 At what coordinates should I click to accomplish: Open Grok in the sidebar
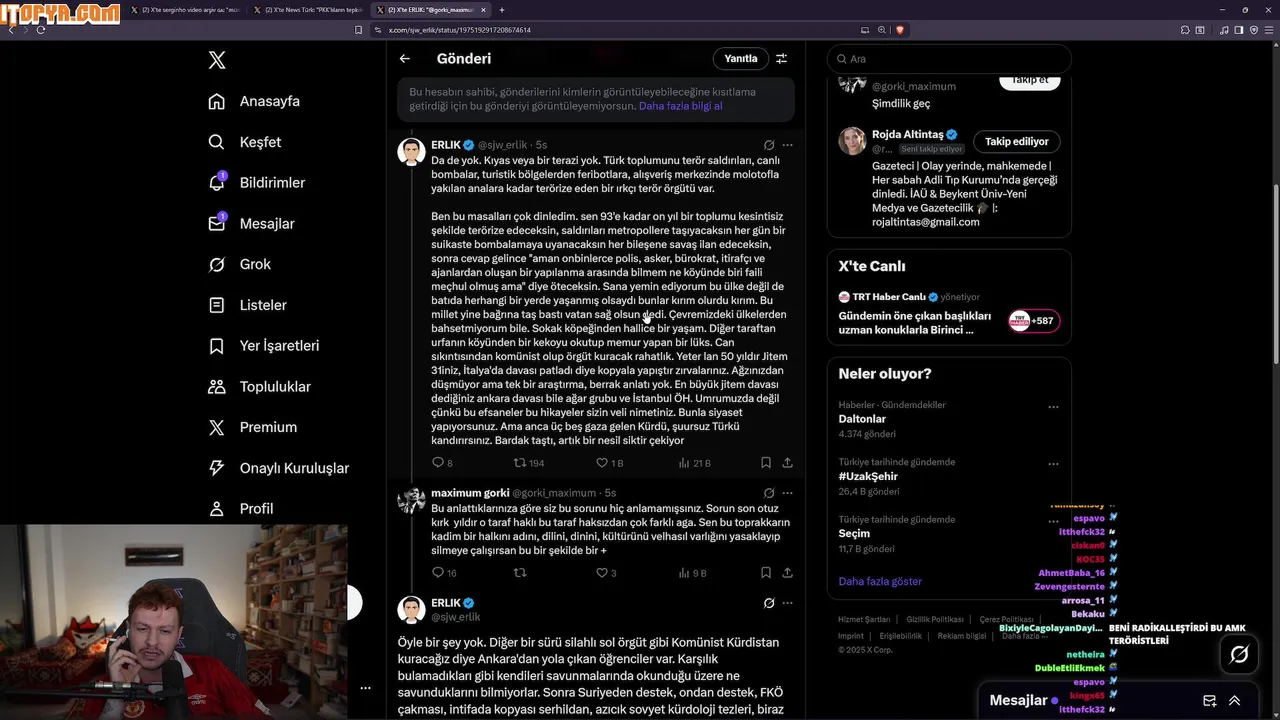[239, 264]
